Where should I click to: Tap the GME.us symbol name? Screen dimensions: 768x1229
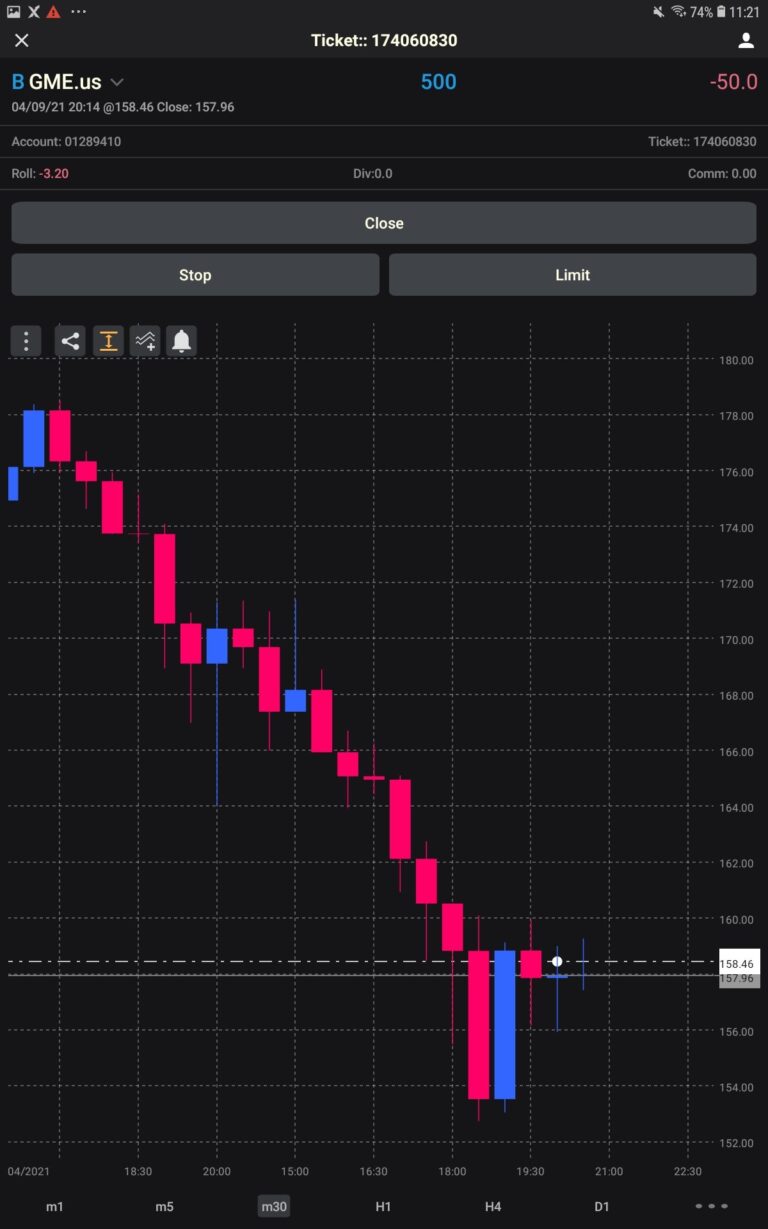[65, 82]
